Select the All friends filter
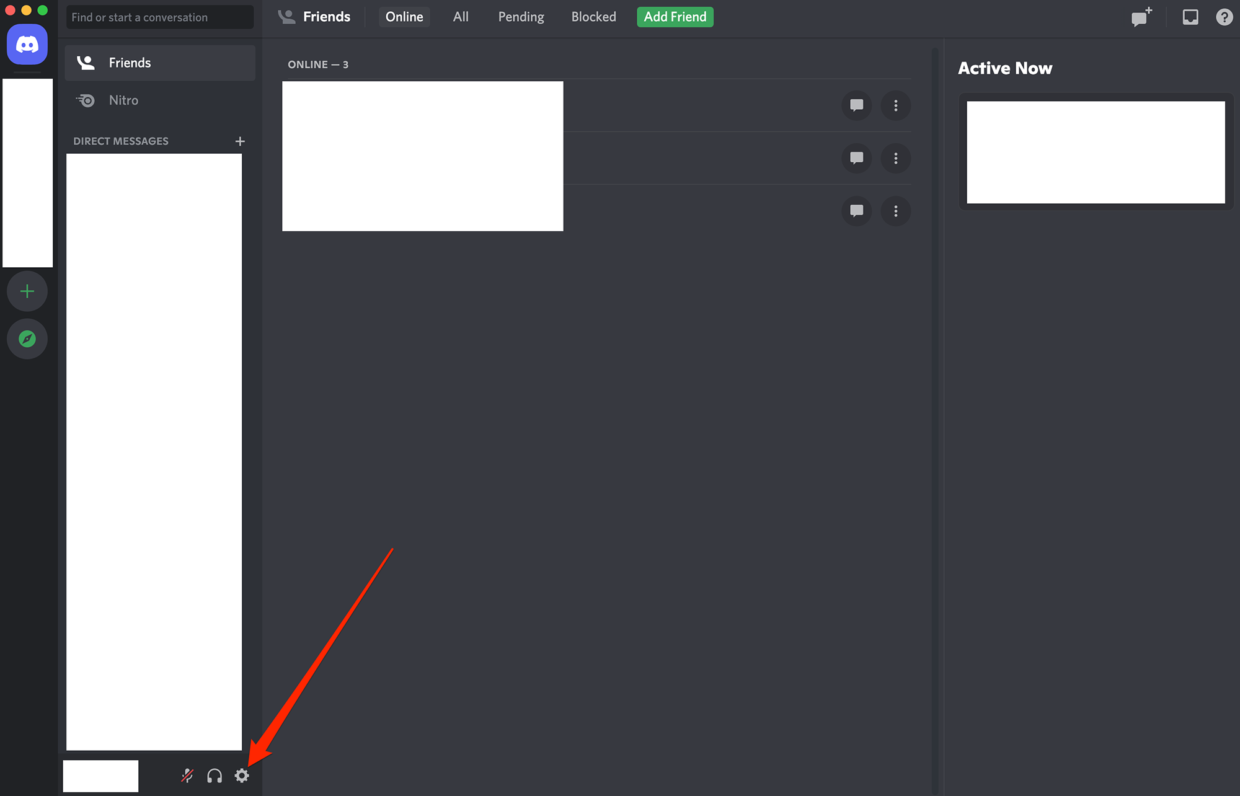1240x796 pixels. coord(460,16)
